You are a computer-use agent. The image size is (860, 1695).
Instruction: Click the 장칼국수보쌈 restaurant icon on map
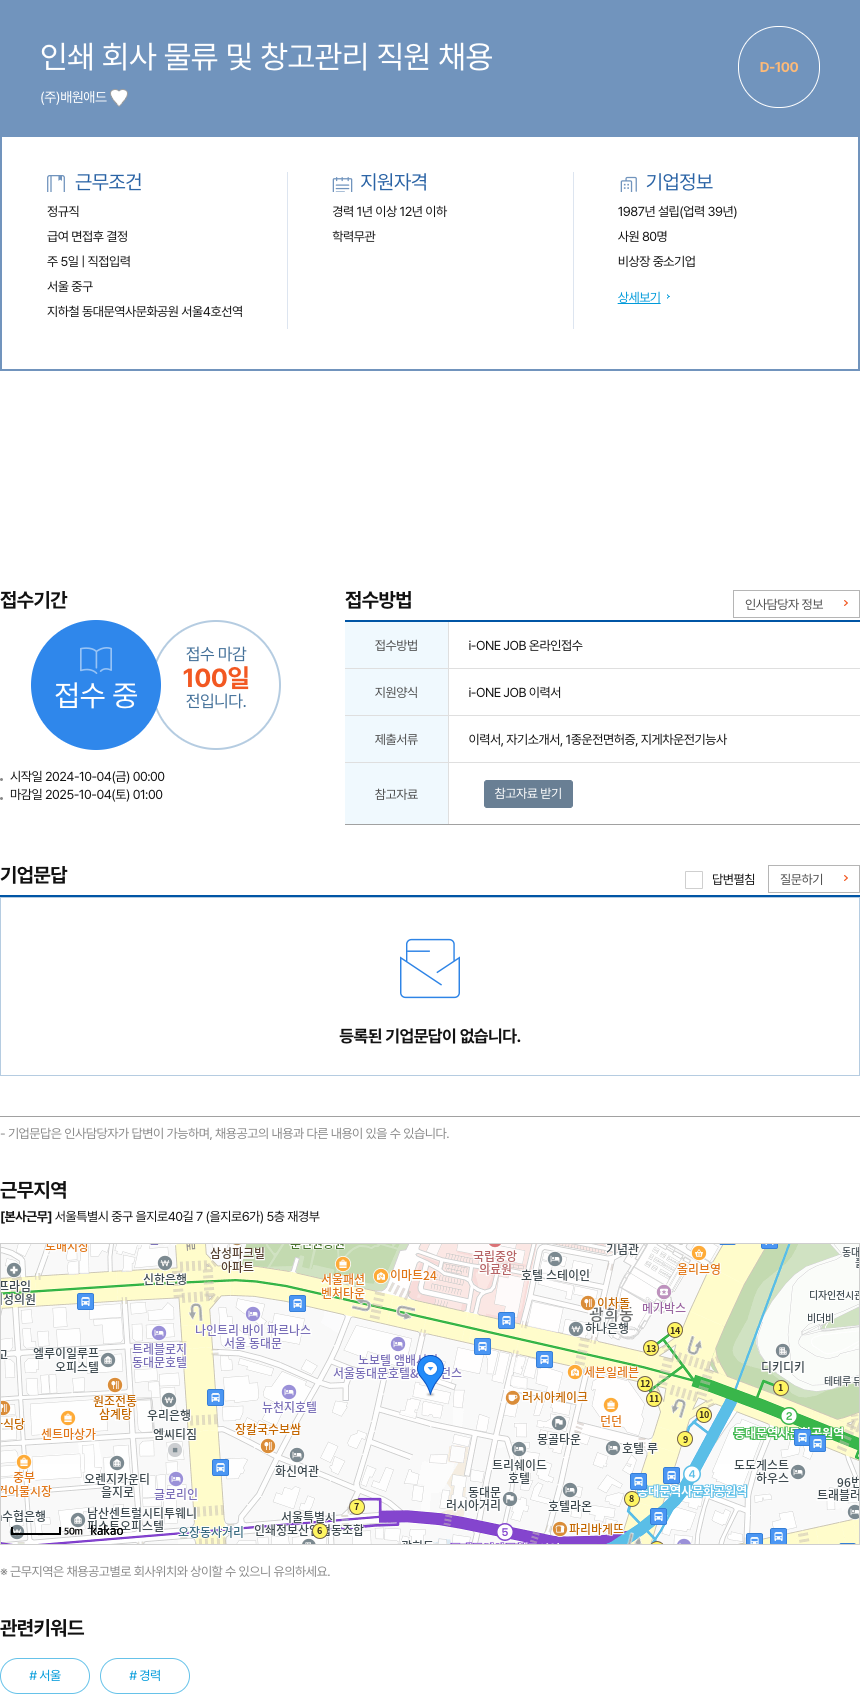(267, 1446)
